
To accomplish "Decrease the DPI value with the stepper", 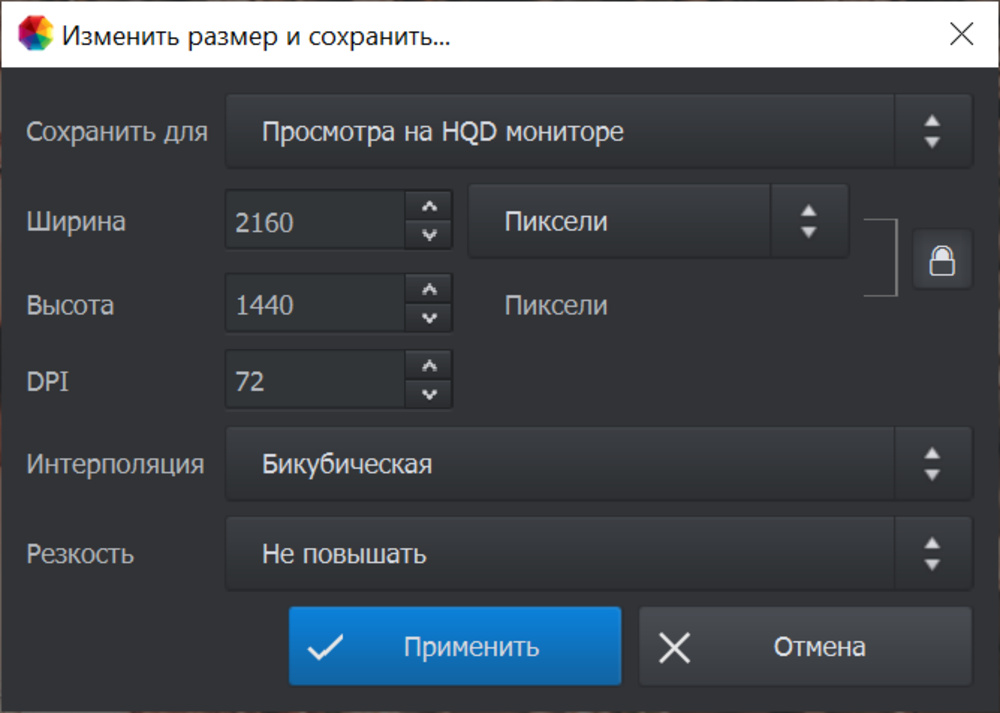I will click(x=430, y=393).
